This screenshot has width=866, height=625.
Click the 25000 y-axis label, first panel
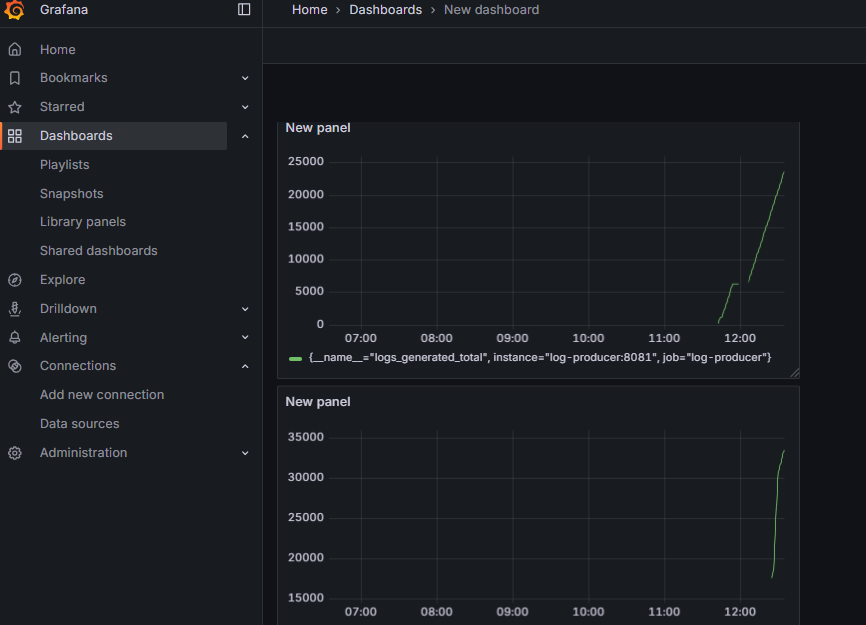[x=305, y=161]
